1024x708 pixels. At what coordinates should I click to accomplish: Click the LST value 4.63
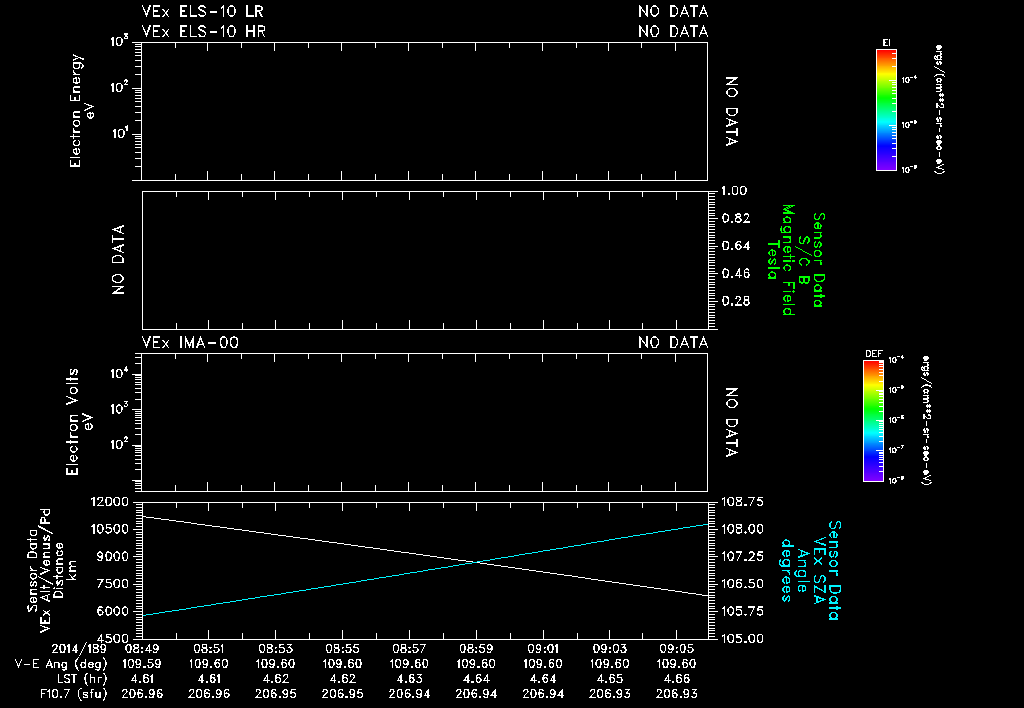pyautogui.click(x=409, y=679)
